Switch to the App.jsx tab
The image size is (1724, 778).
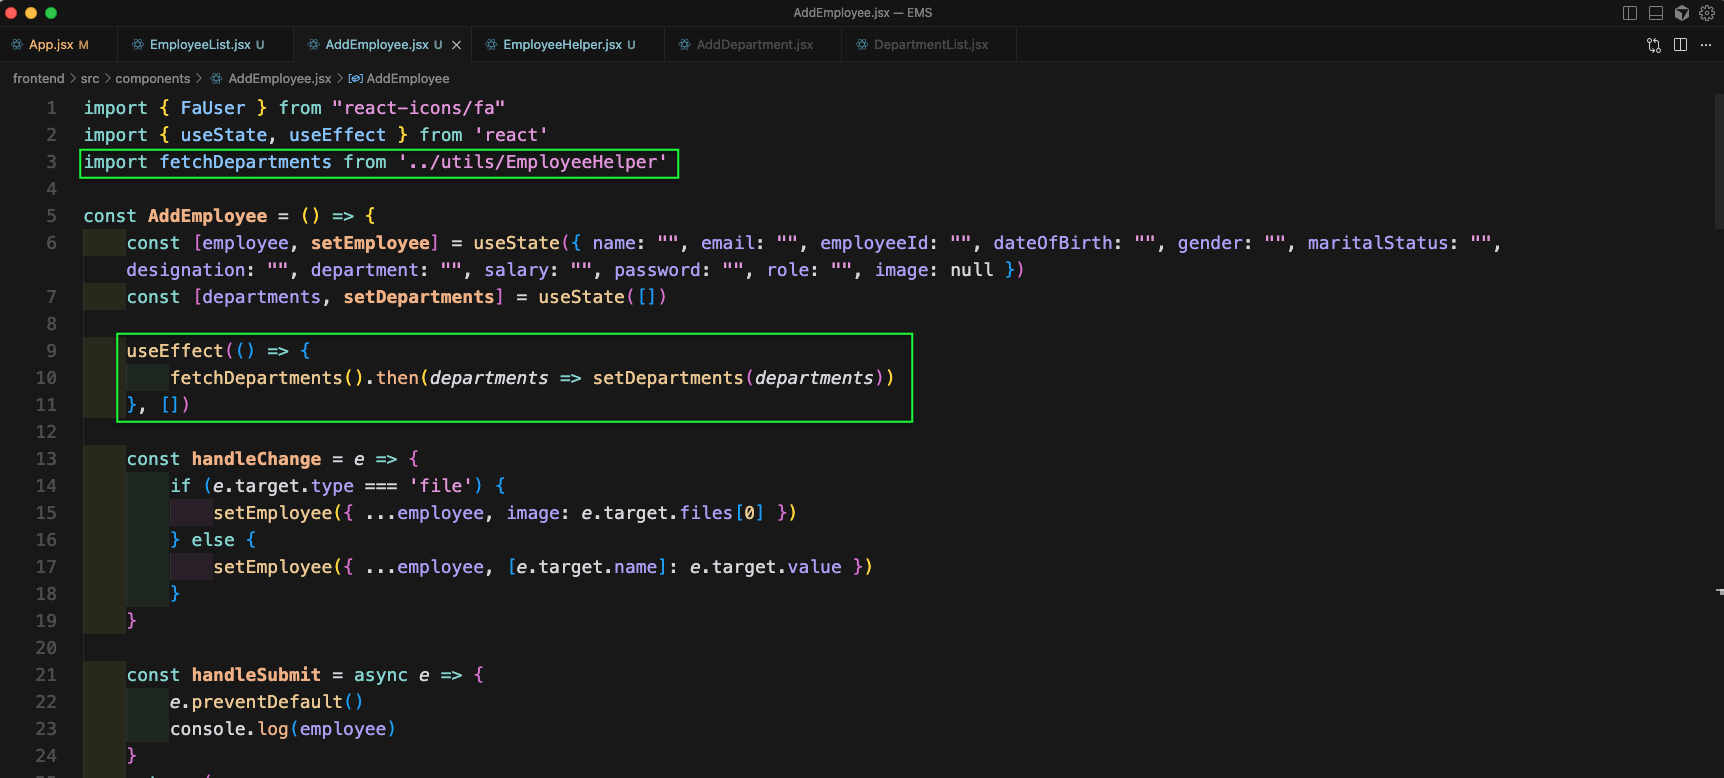point(58,45)
